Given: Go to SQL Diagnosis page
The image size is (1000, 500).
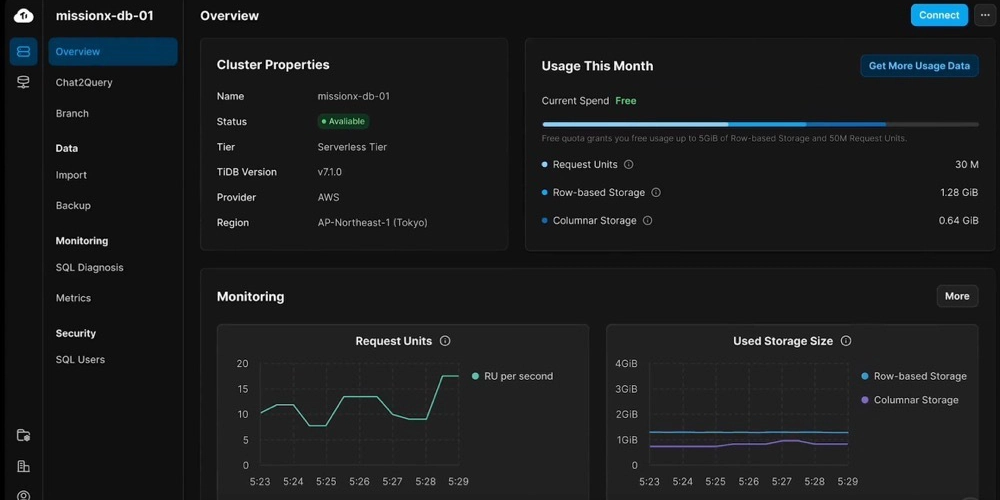Looking at the screenshot, I should click(90, 267).
